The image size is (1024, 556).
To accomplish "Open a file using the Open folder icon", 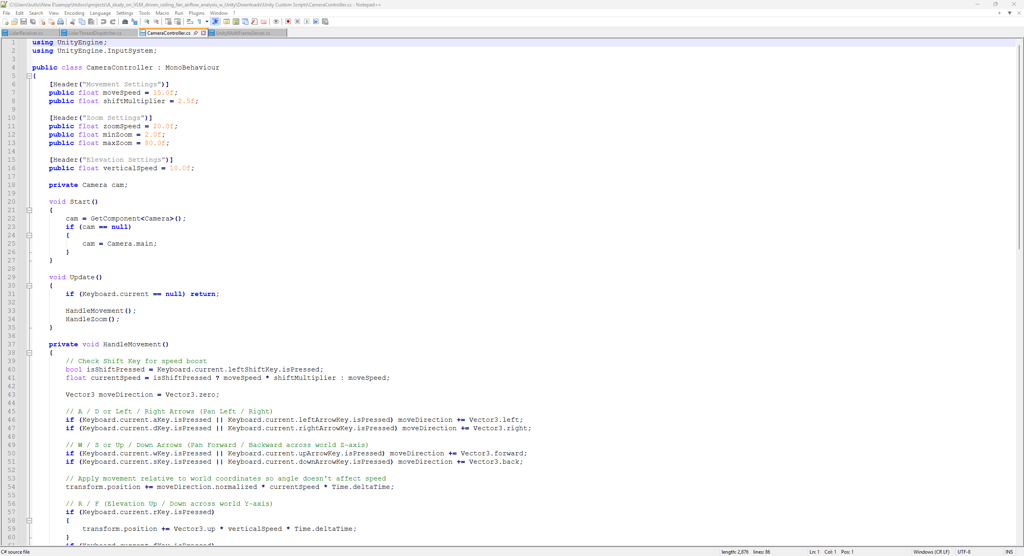I will point(14,22).
